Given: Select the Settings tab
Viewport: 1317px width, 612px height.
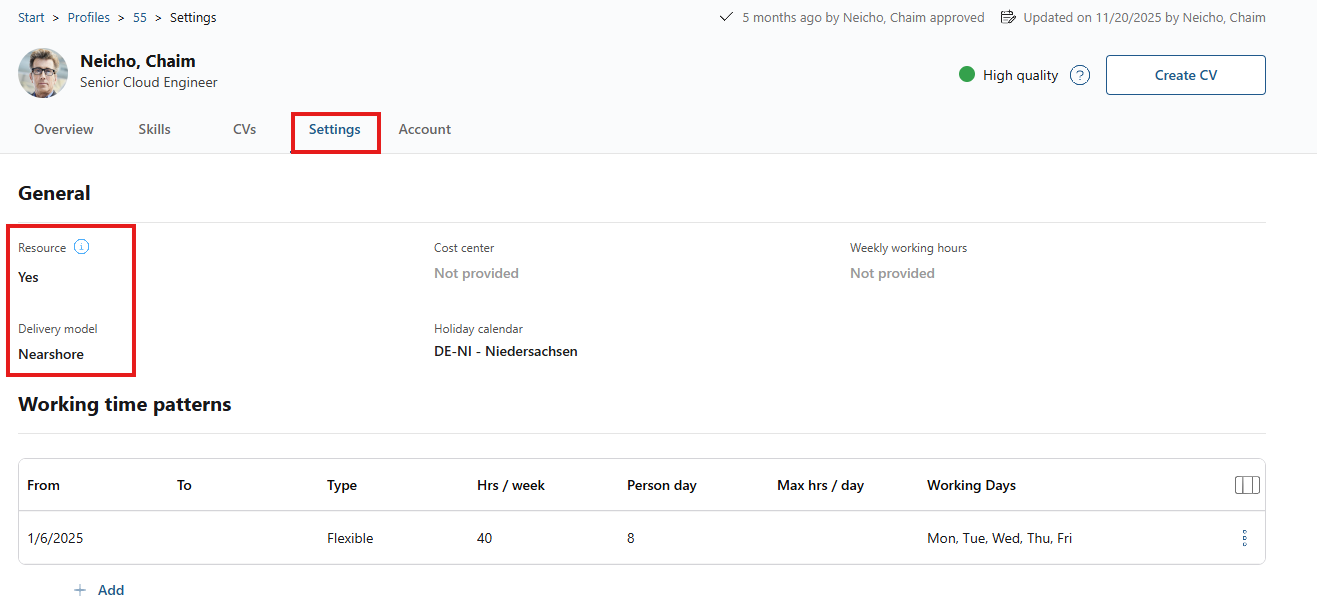Looking at the screenshot, I should click(335, 129).
